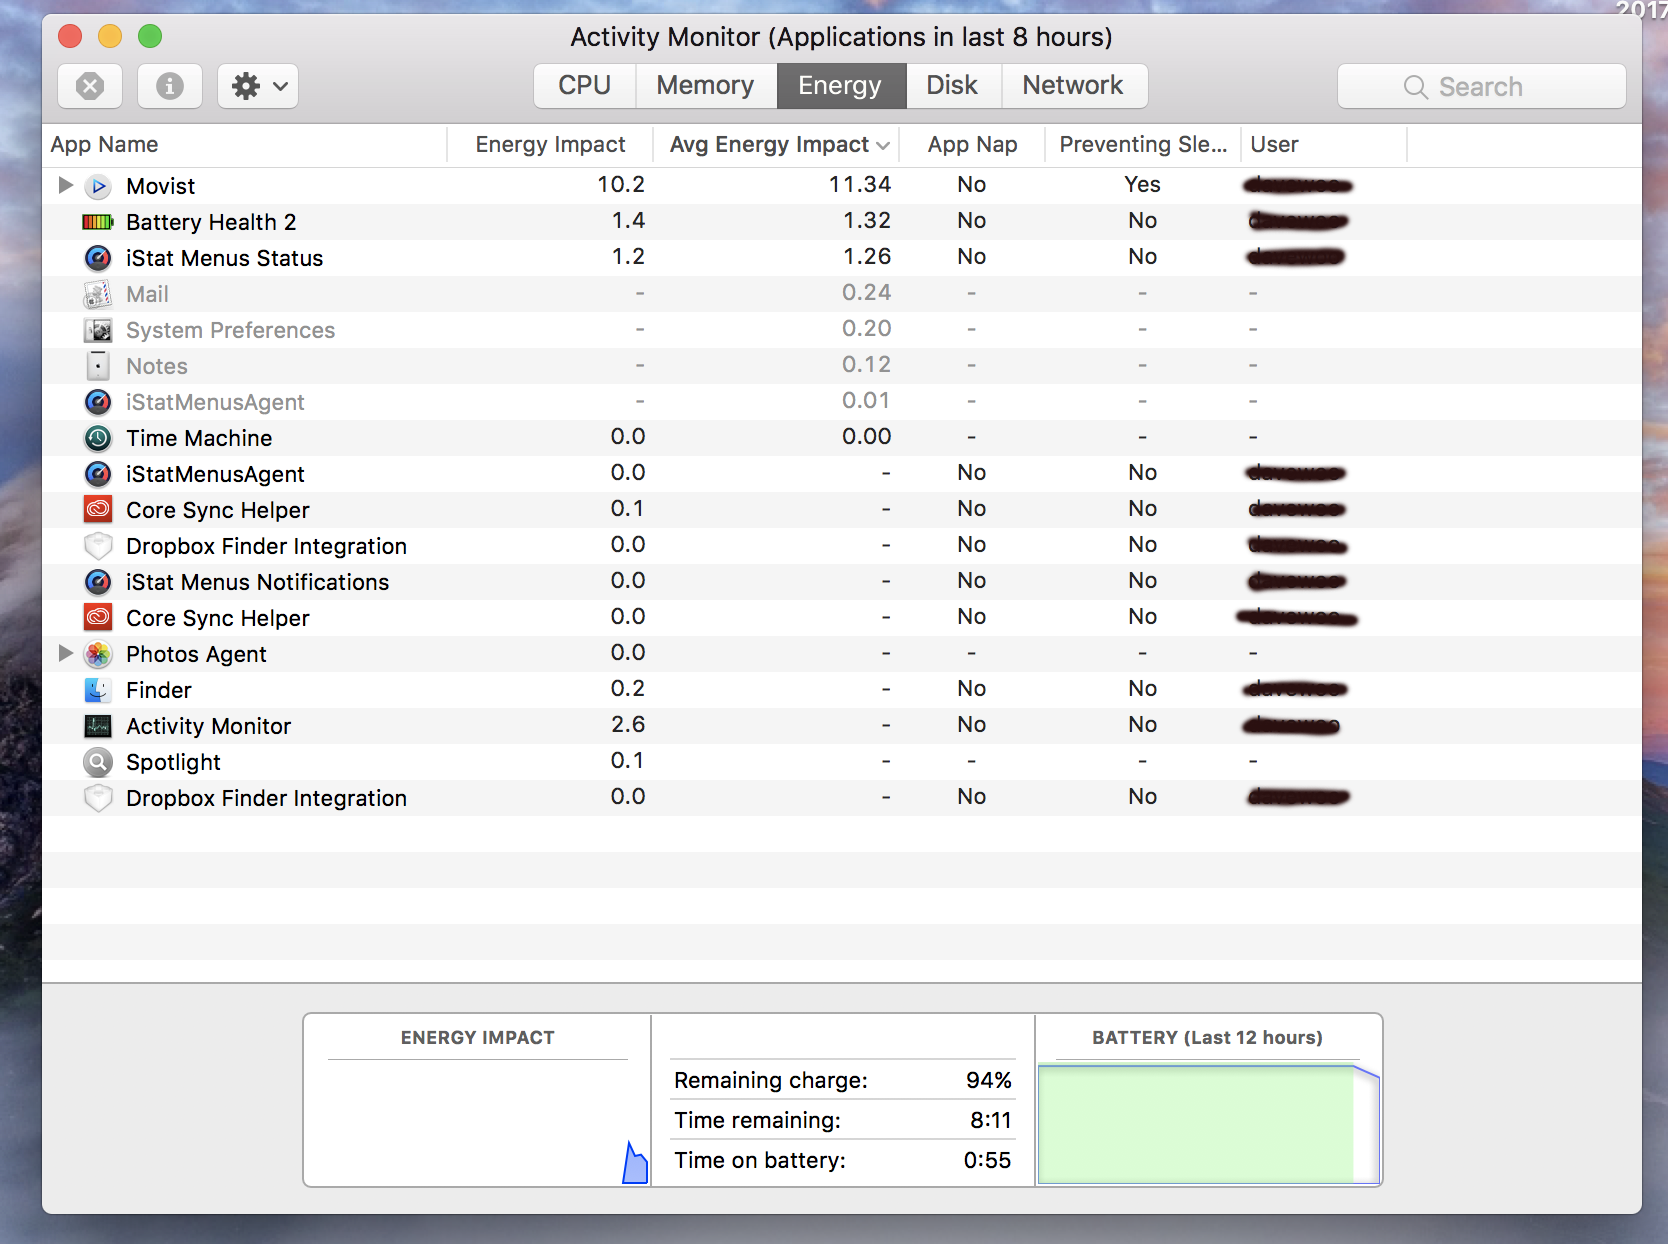Screen dimensions: 1668x1244
Task: Click the Time remaining 8:11 value
Action: tap(990, 1120)
